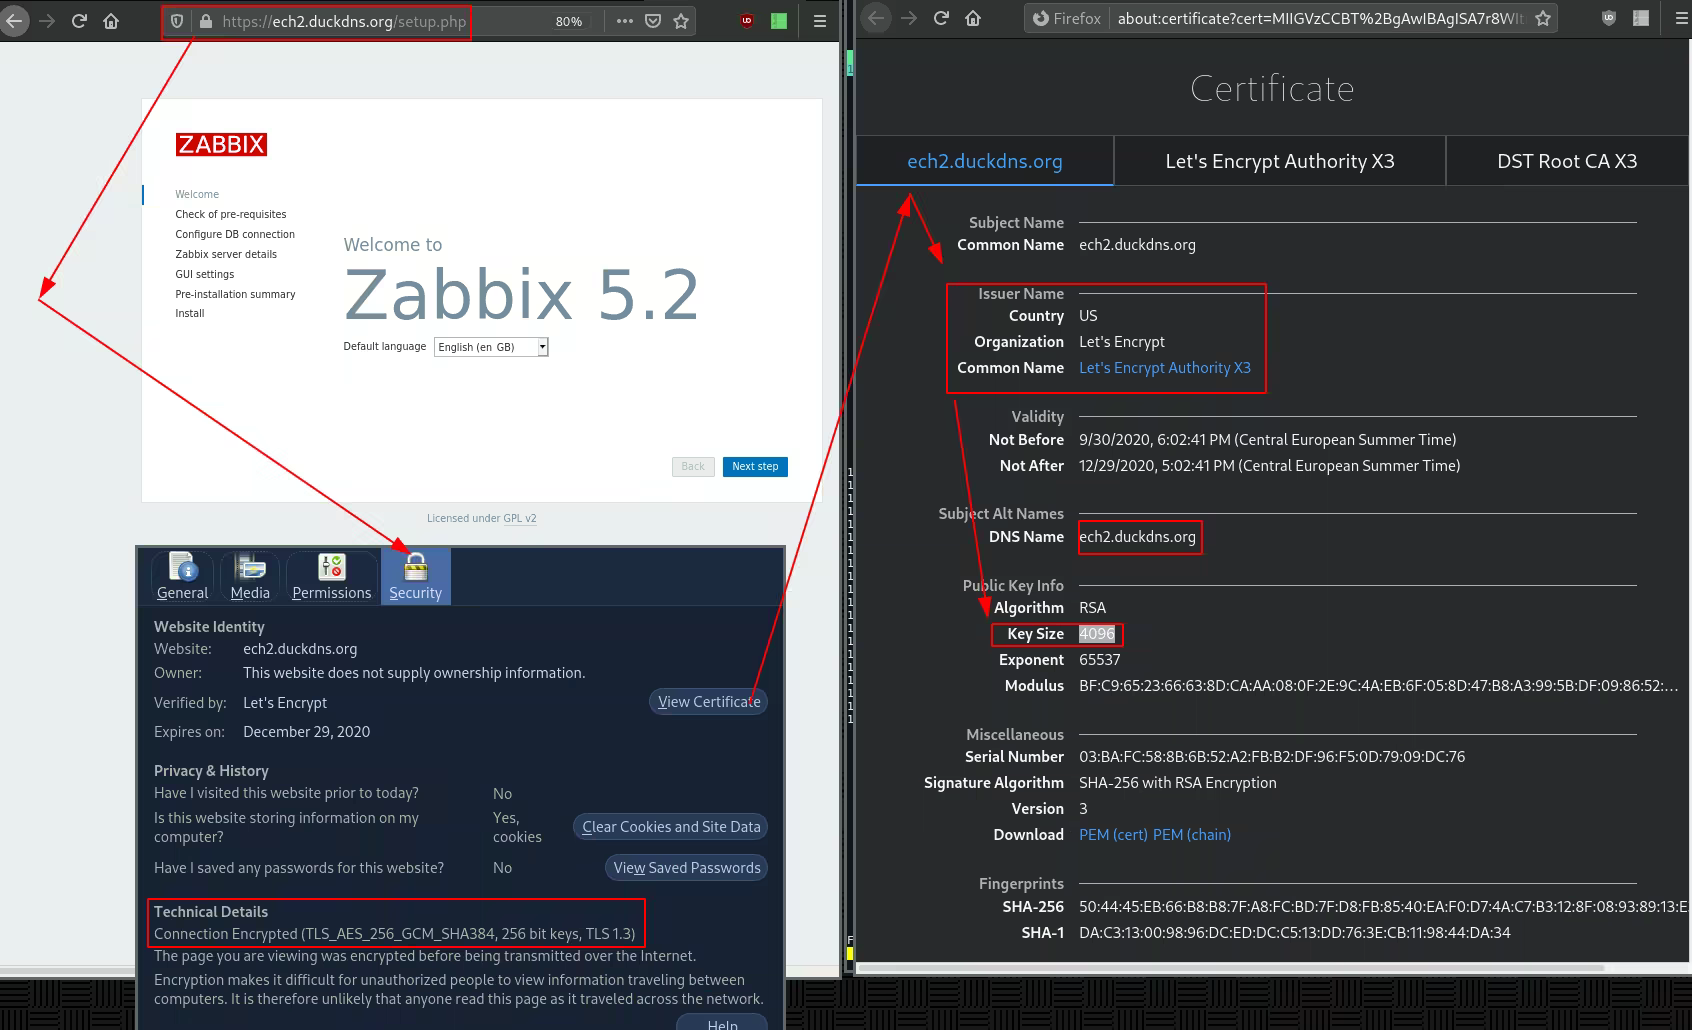Viewport: 1692px width, 1030px height.
Task: Click the Serial Number value
Action: point(1272,757)
